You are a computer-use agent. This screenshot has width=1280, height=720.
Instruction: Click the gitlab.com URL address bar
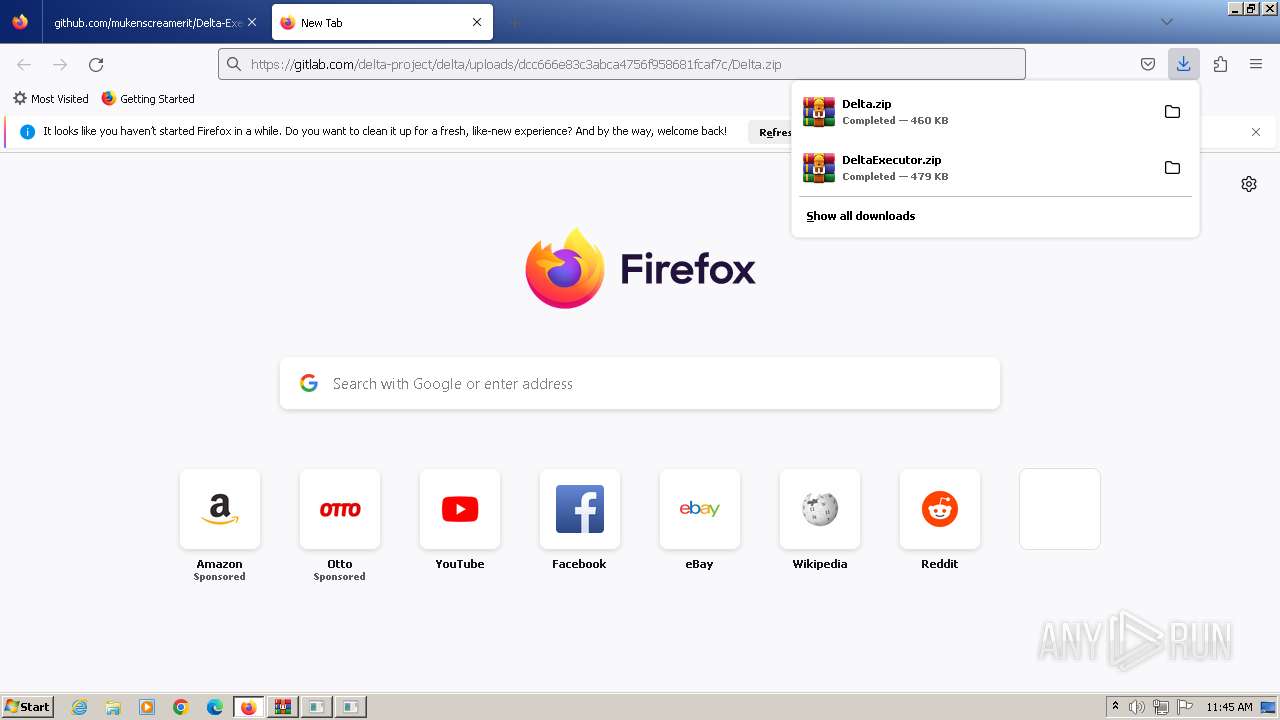622,64
